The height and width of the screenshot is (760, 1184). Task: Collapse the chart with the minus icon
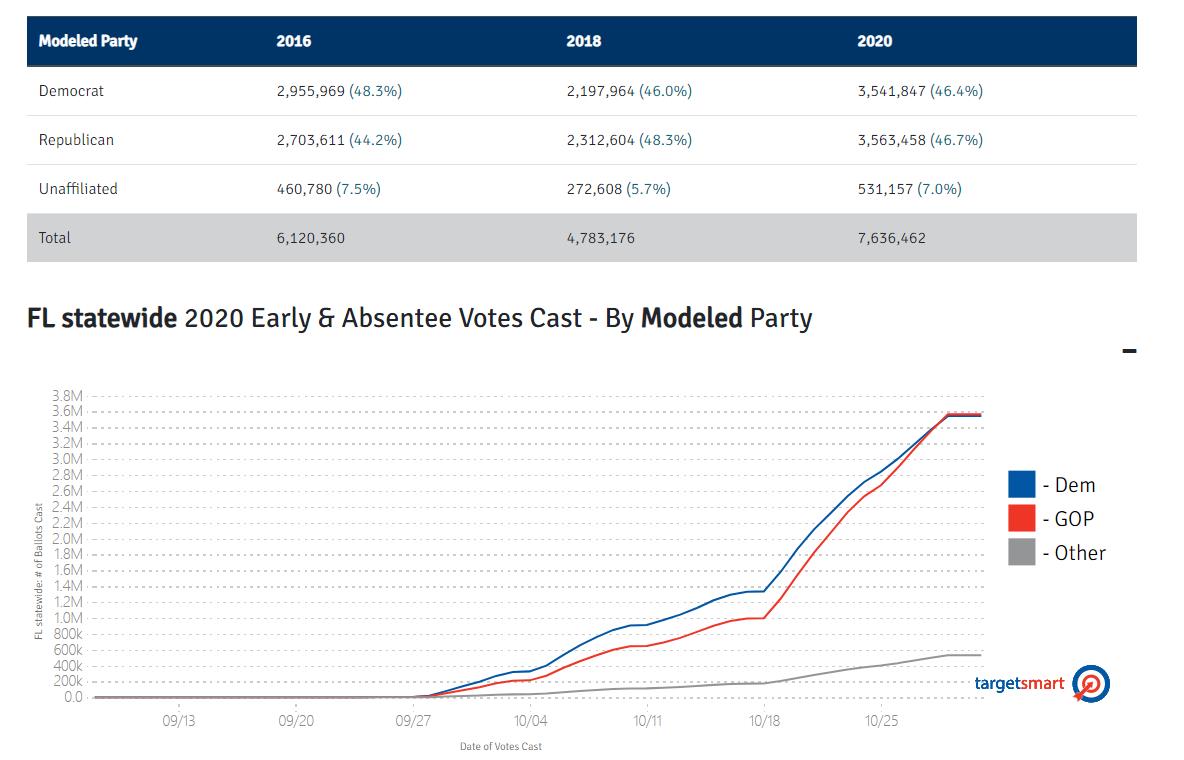coord(1129,351)
